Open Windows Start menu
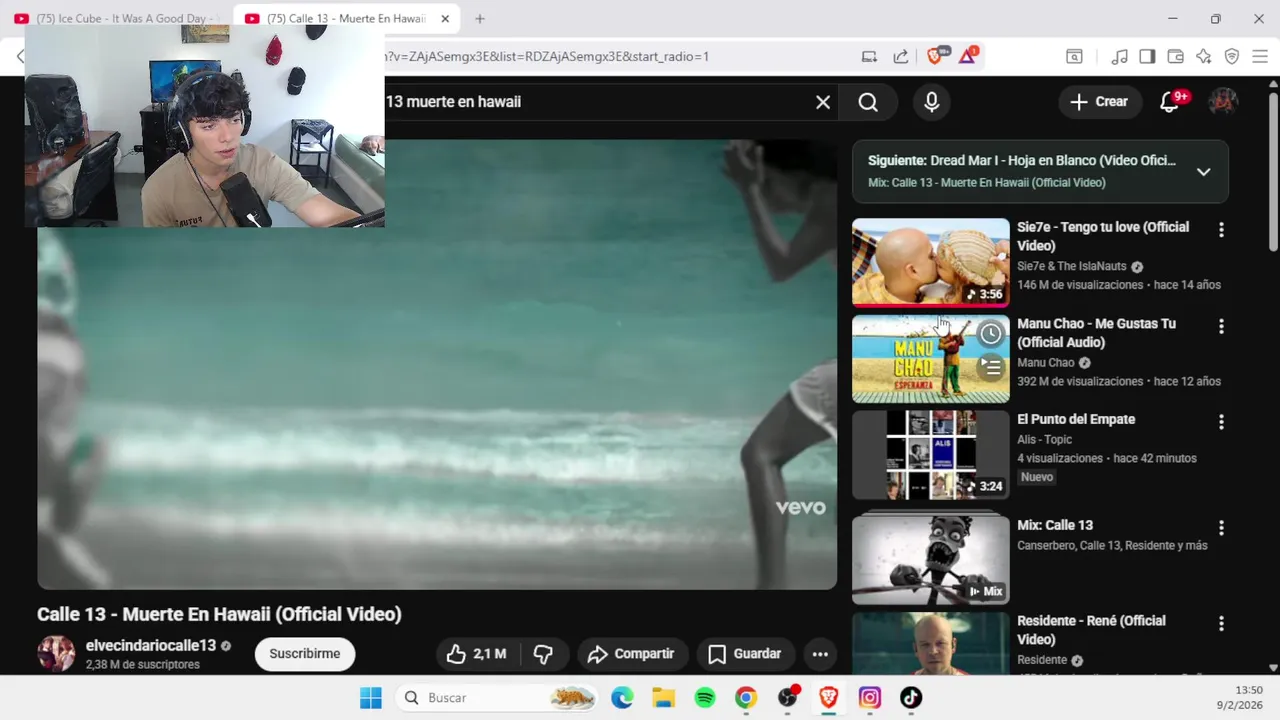The image size is (1280, 720). pos(371,698)
